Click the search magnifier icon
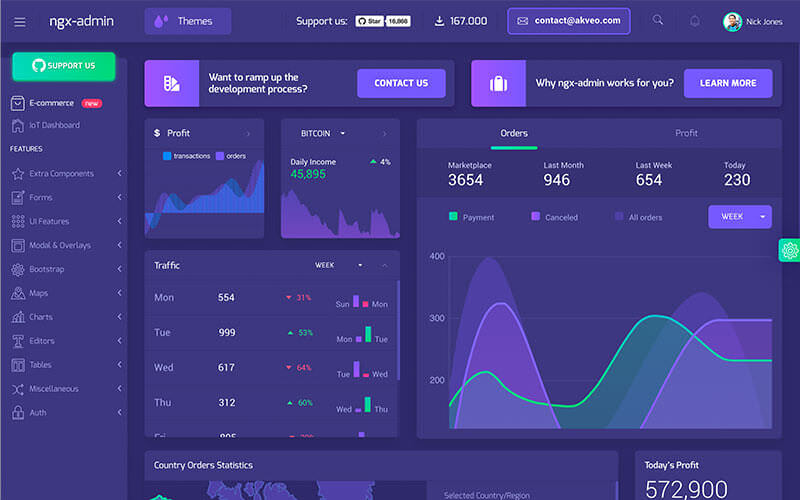The height and width of the screenshot is (500, 800). [657, 21]
